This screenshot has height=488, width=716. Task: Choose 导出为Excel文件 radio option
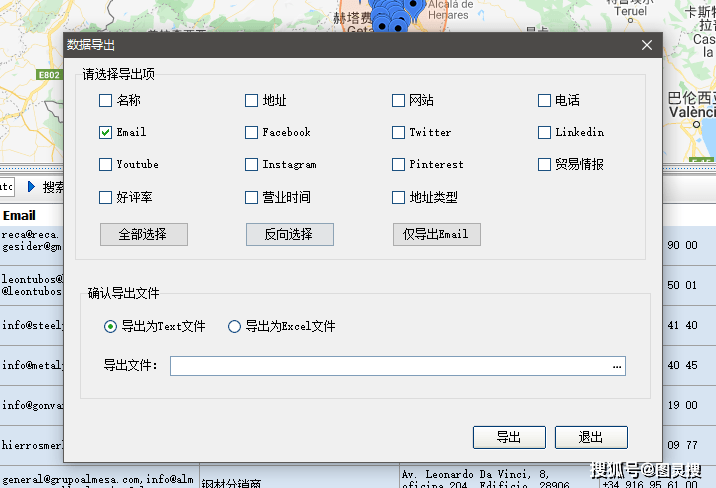tap(235, 326)
